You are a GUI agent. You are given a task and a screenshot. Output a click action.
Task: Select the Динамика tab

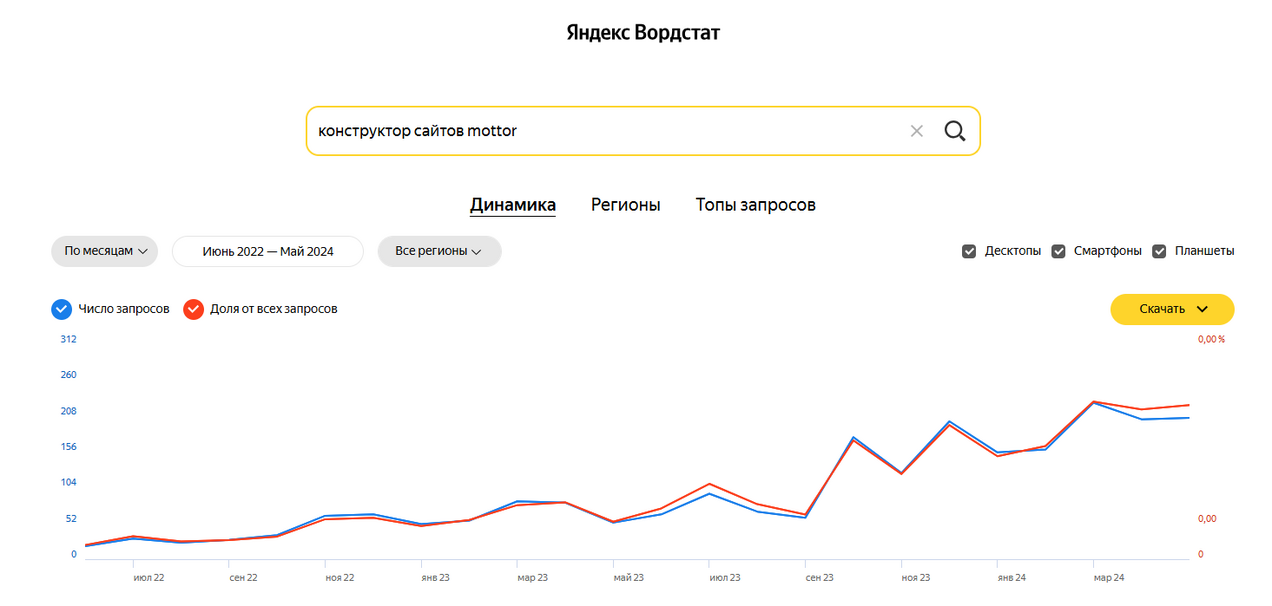pyautogui.click(x=513, y=205)
